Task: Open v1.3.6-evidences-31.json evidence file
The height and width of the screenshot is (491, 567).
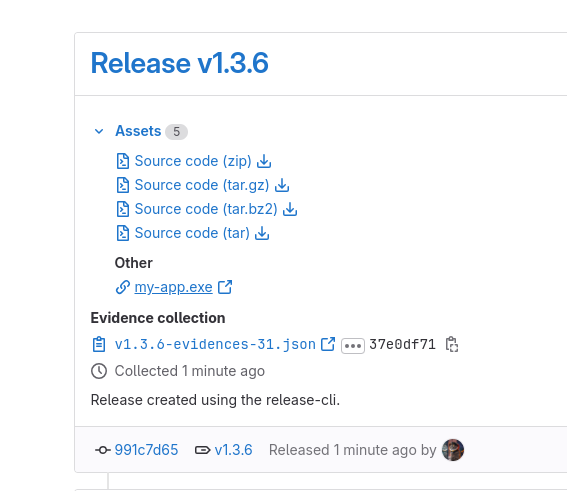Action: pyautogui.click(x=215, y=344)
